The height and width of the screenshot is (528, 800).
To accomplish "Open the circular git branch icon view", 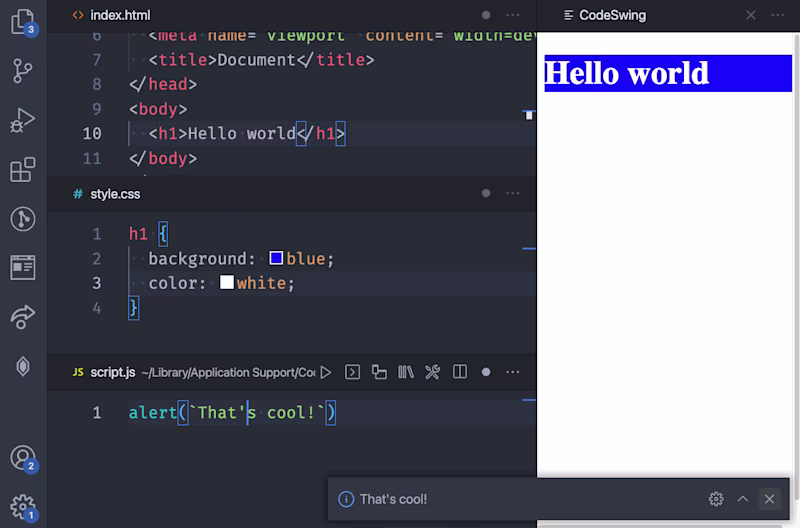I will click(23, 219).
